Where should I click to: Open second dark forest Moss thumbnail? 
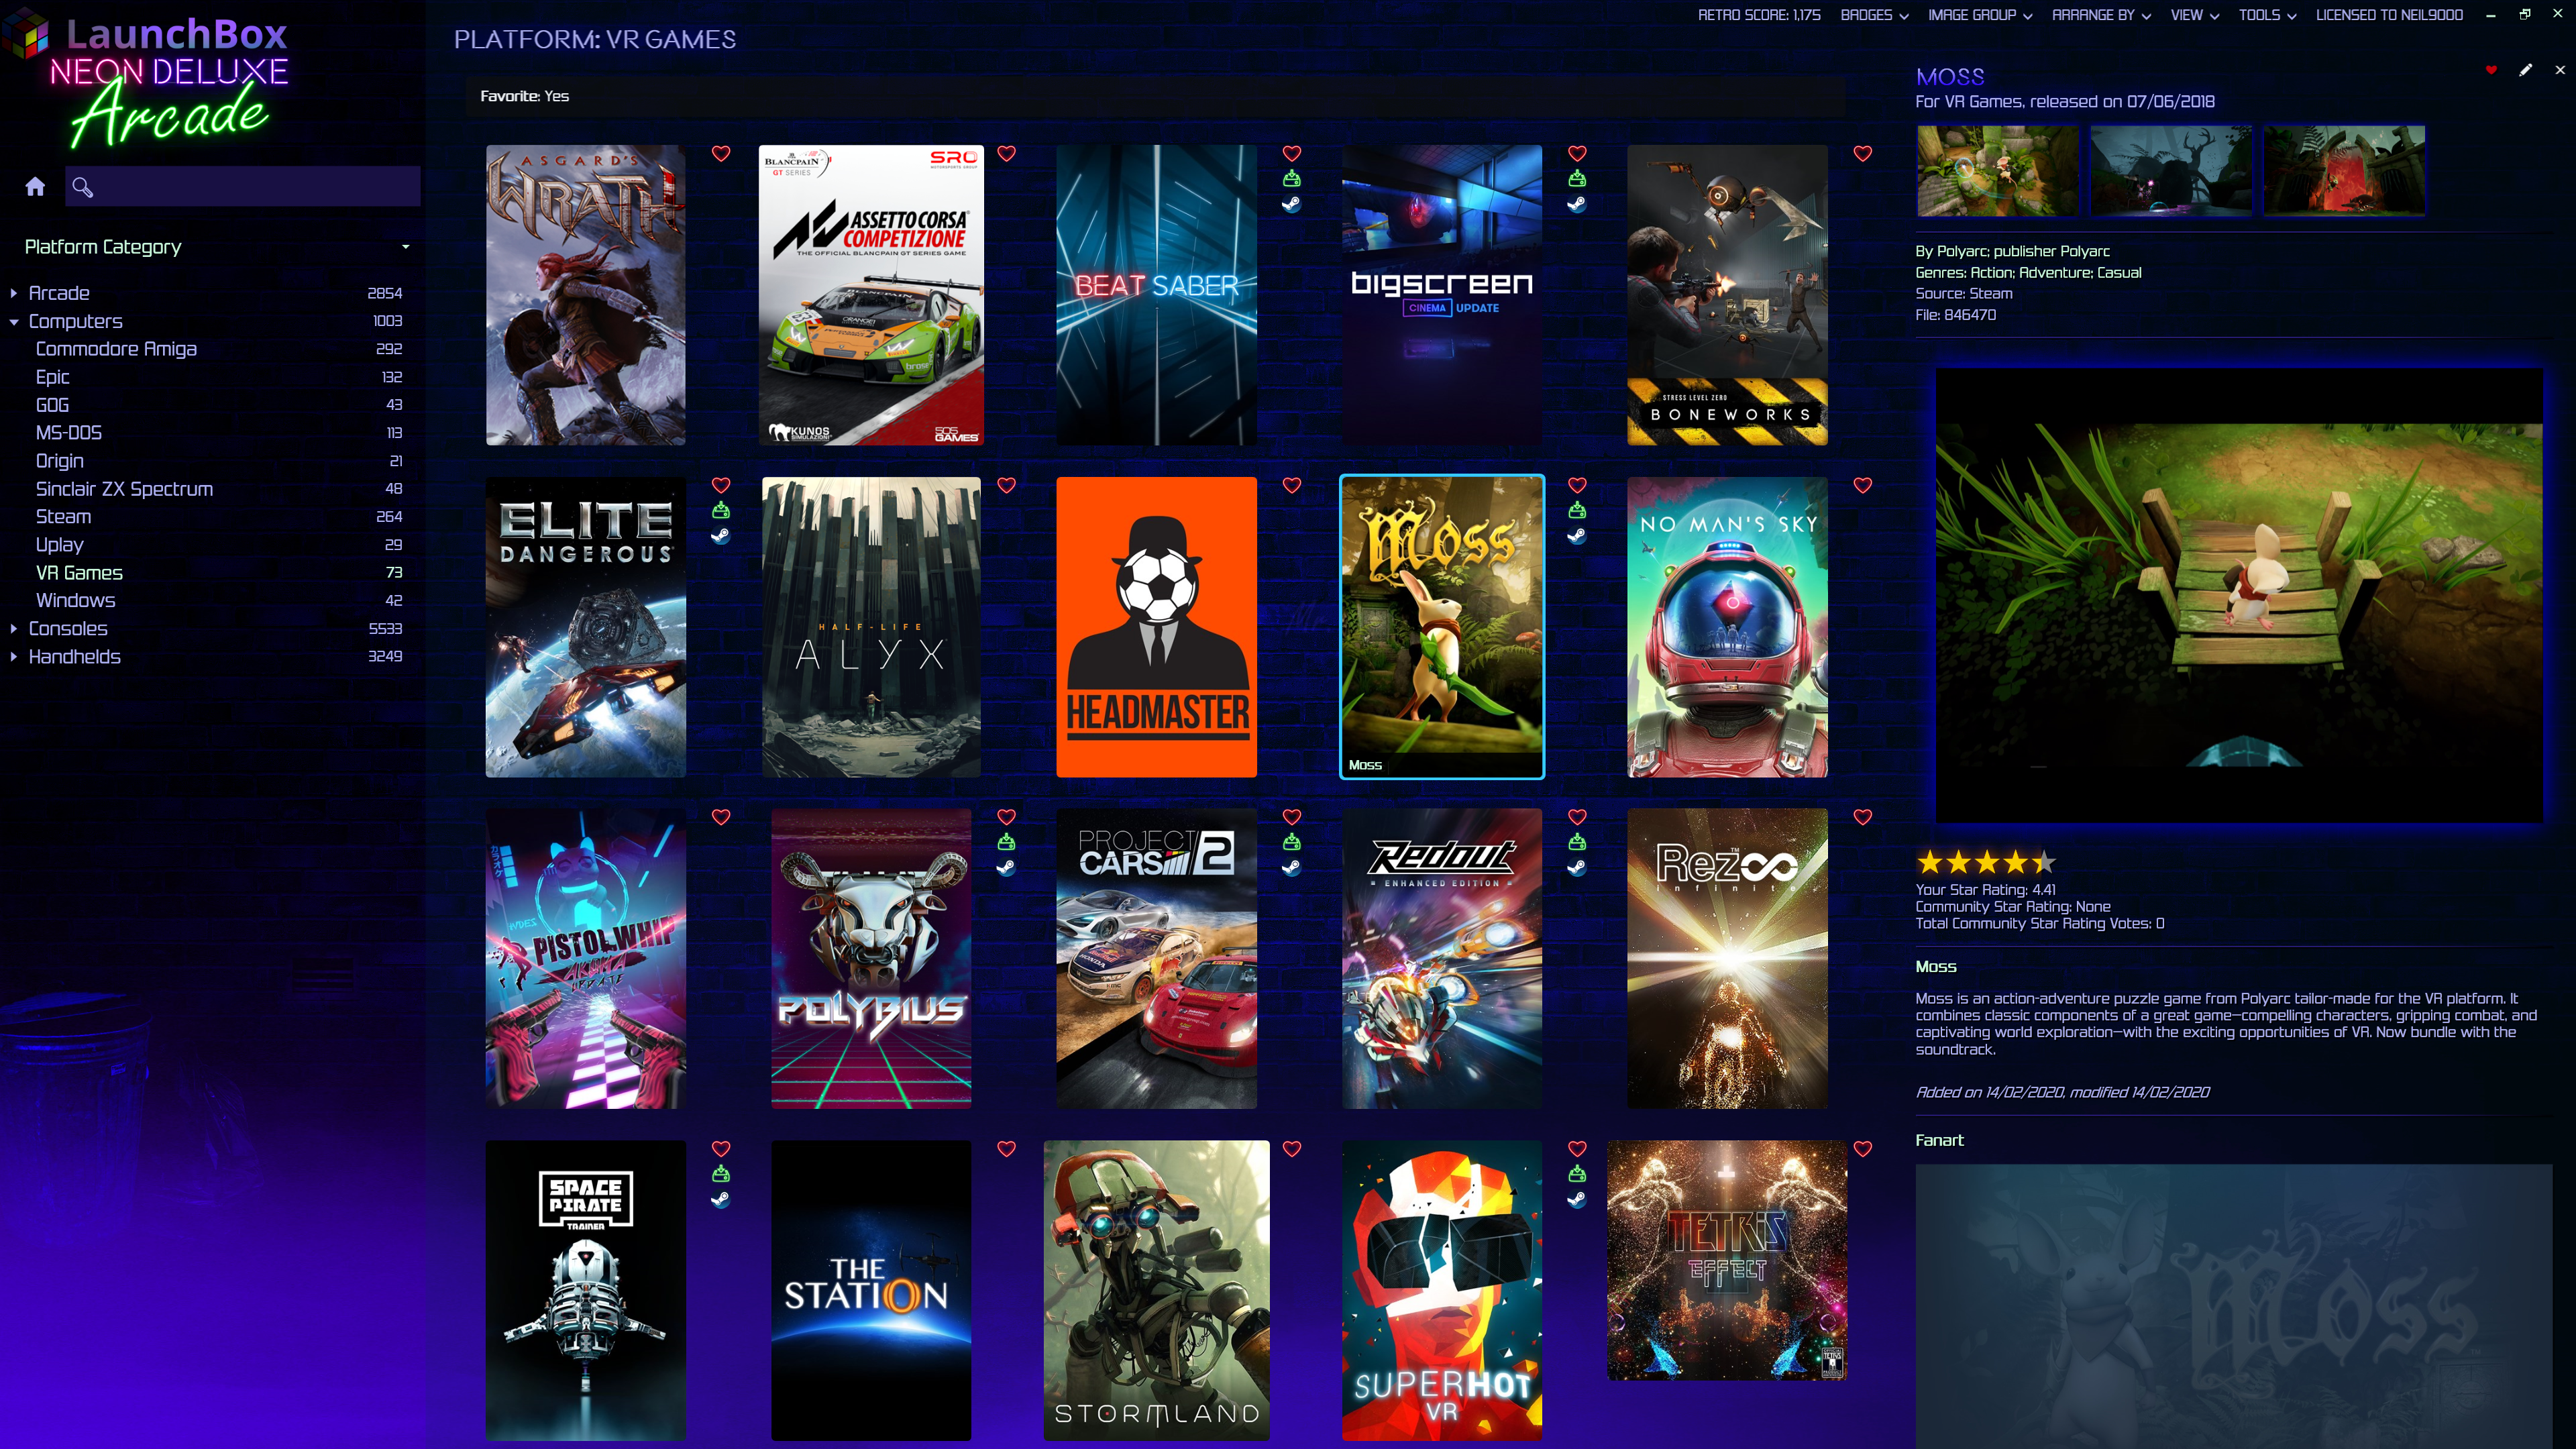coord(2170,171)
